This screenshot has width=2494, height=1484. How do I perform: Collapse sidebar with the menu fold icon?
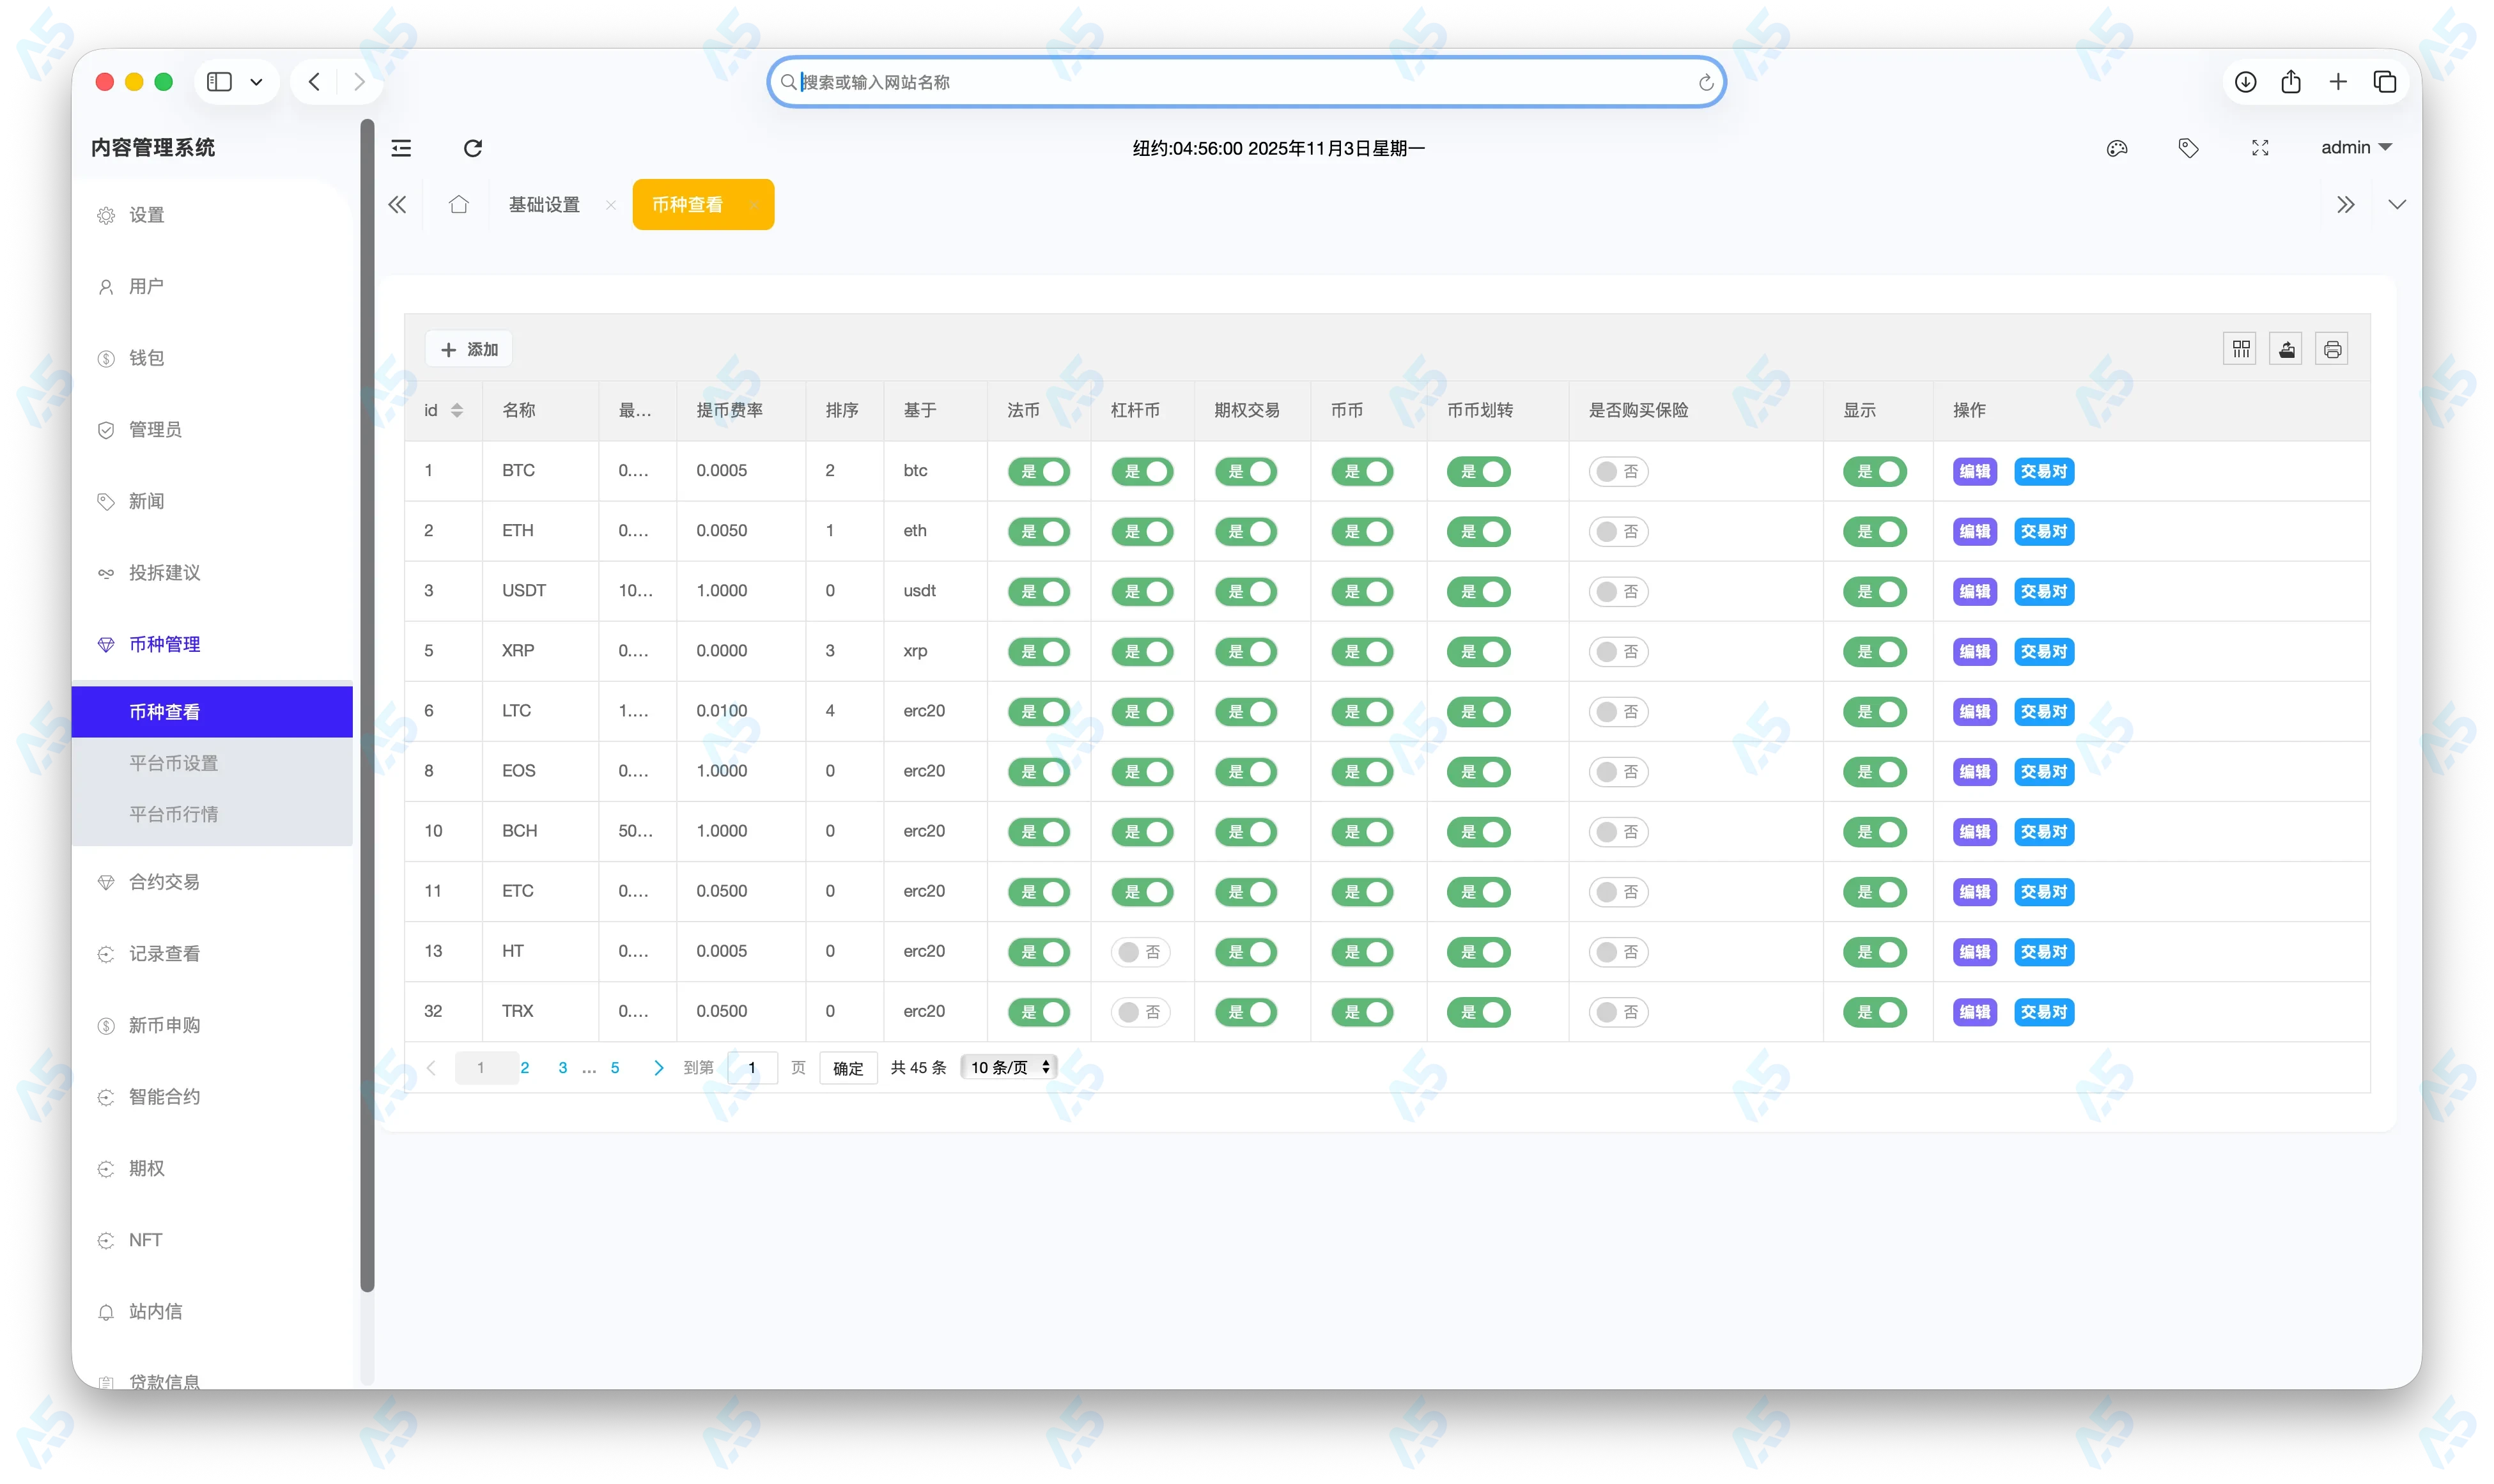coord(401,148)
